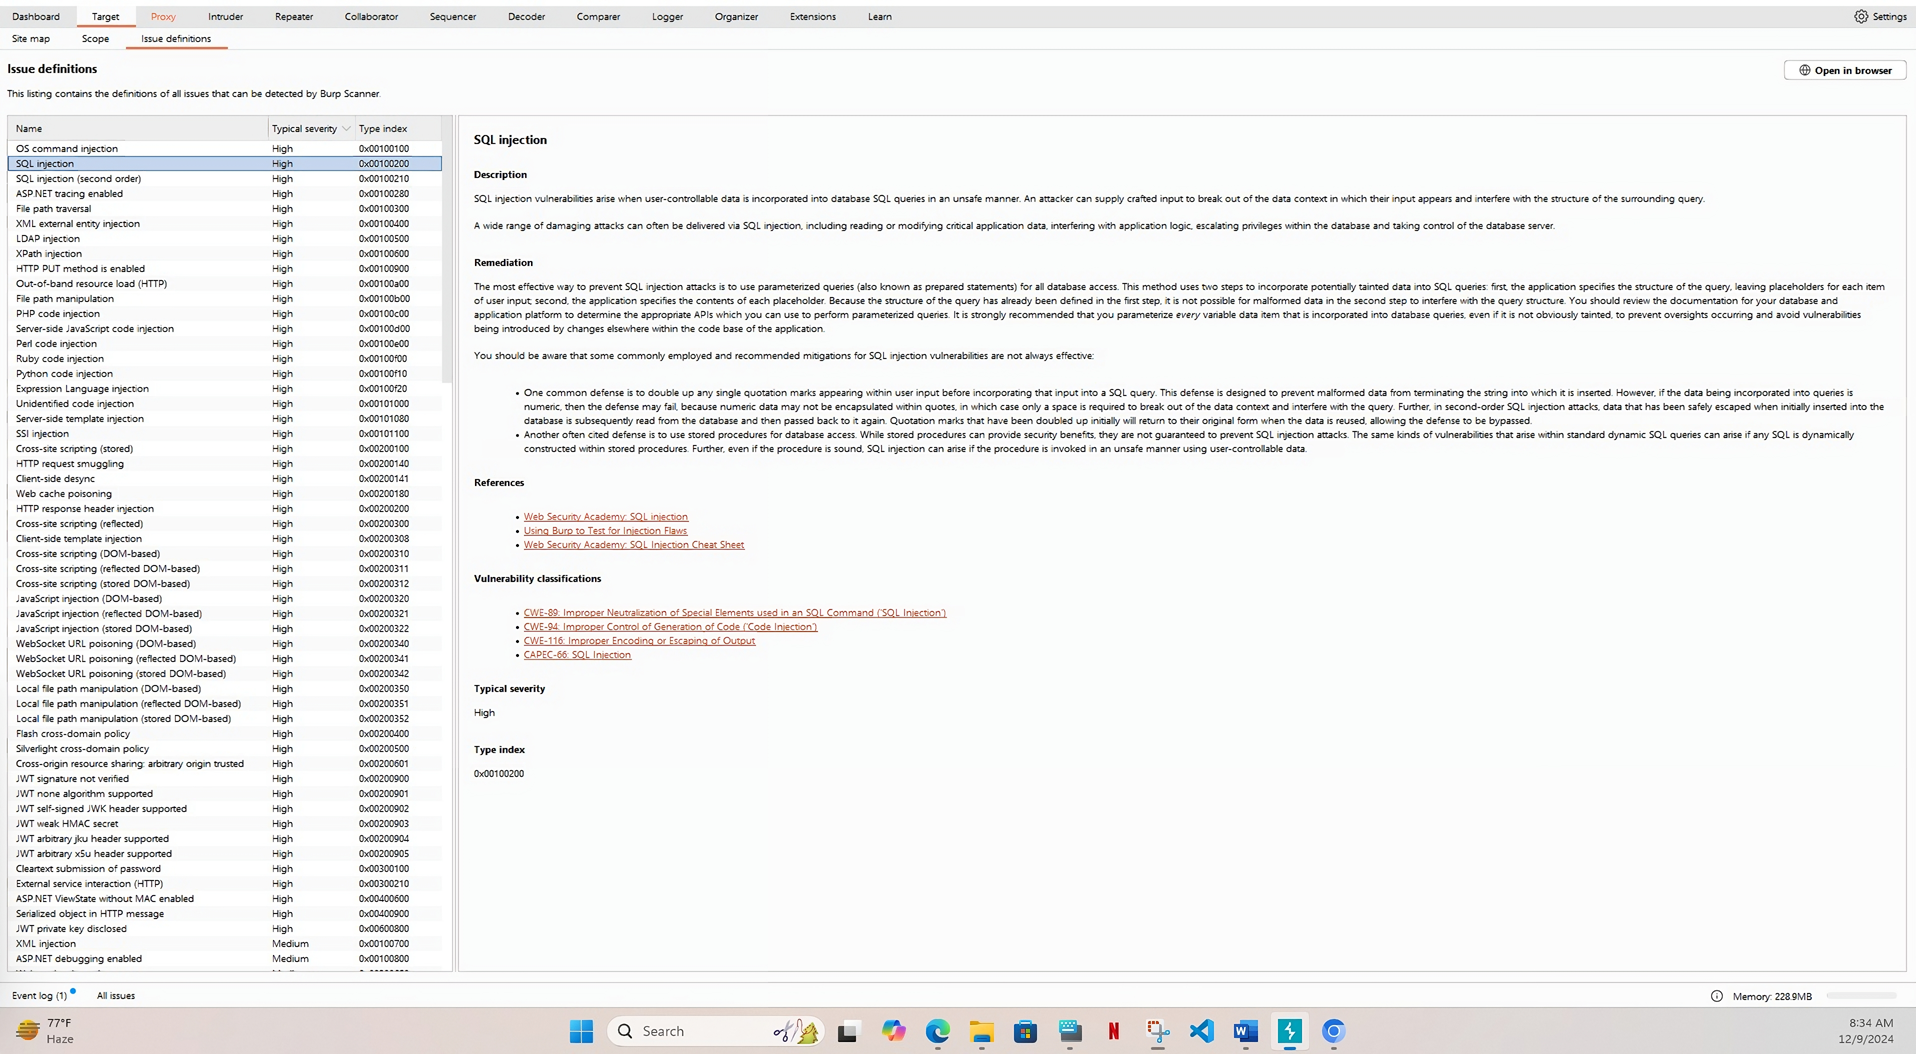Screen dimensions: 1916x1054
Task: Sort list by Typical severity arrow
Action: [346, 128]
